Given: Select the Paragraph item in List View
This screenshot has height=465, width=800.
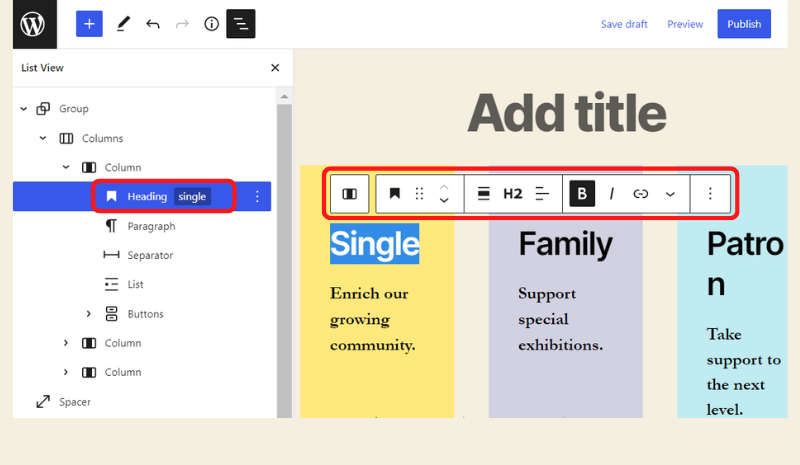Looking at the screenshot, I should [x=150, y=226].
